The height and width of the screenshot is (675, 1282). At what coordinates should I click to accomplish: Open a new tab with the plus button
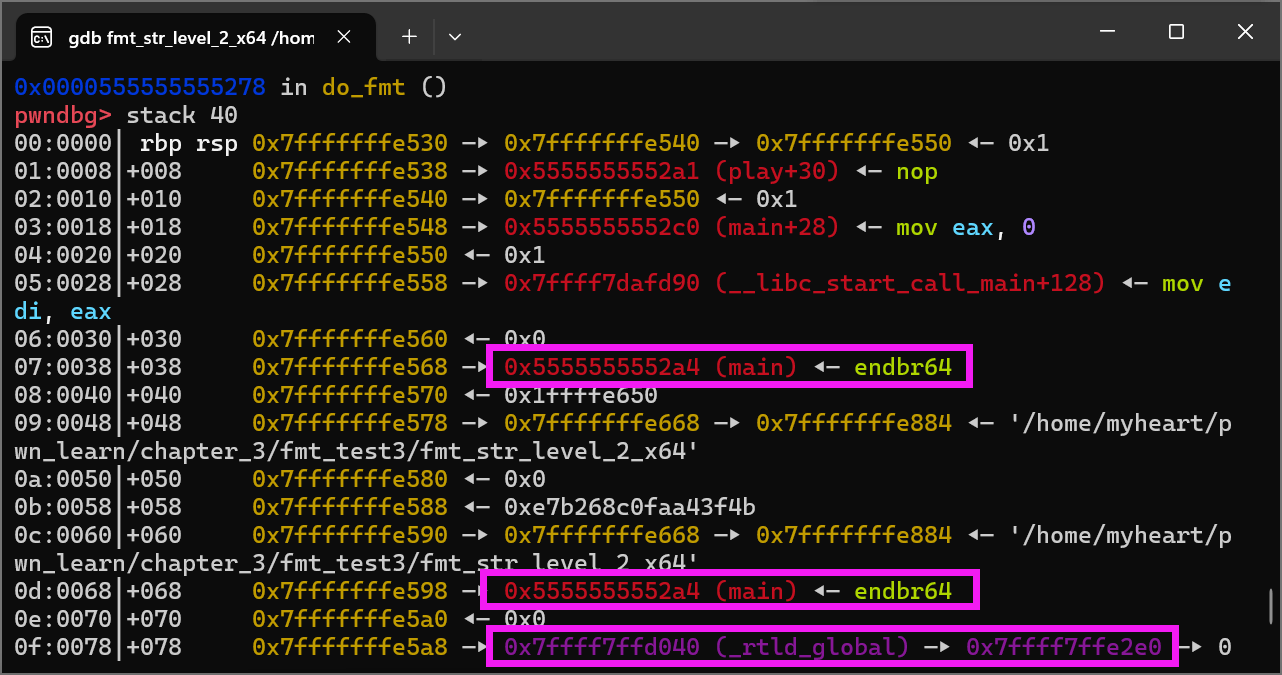(409, 36)
